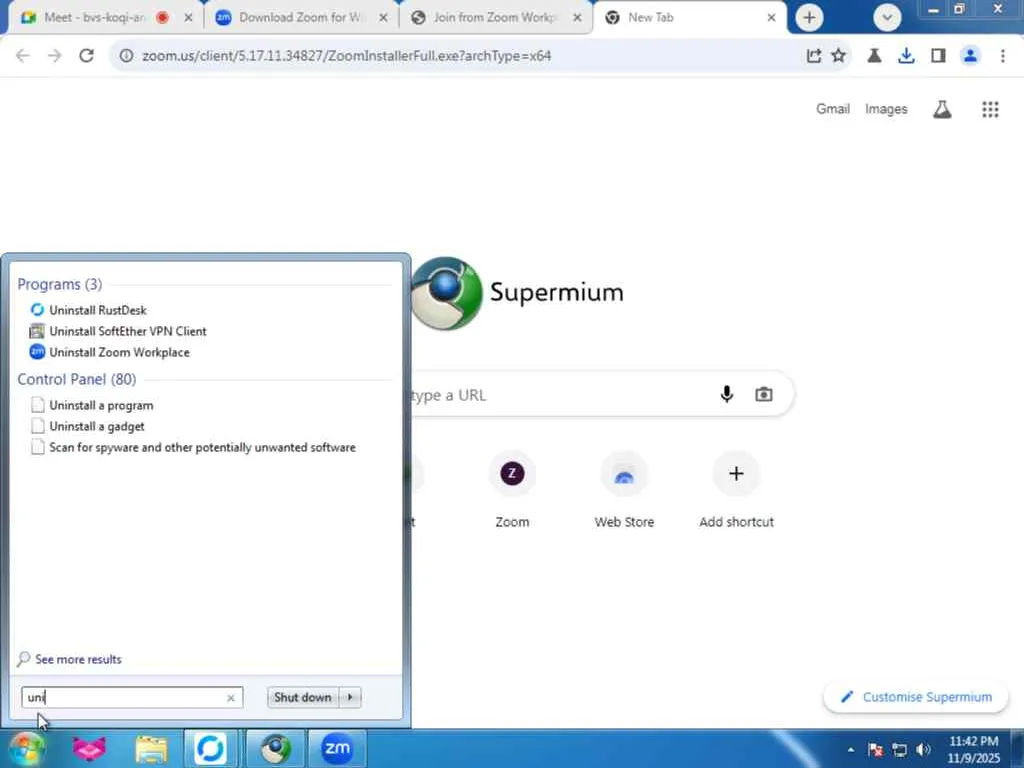Click the address bar URL text

click(347, 56)
